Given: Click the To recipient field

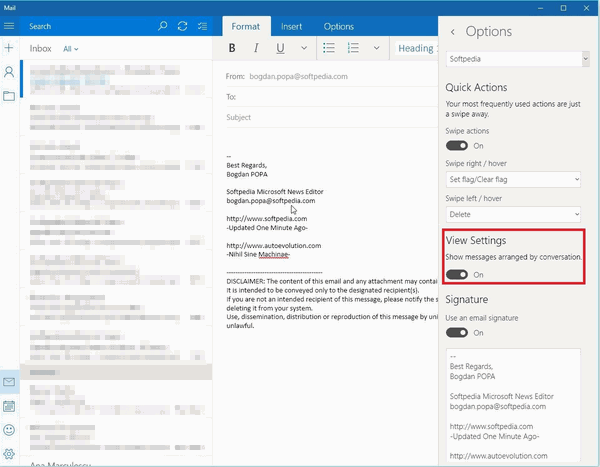Looking at the screenshot, I should point(331,97).
